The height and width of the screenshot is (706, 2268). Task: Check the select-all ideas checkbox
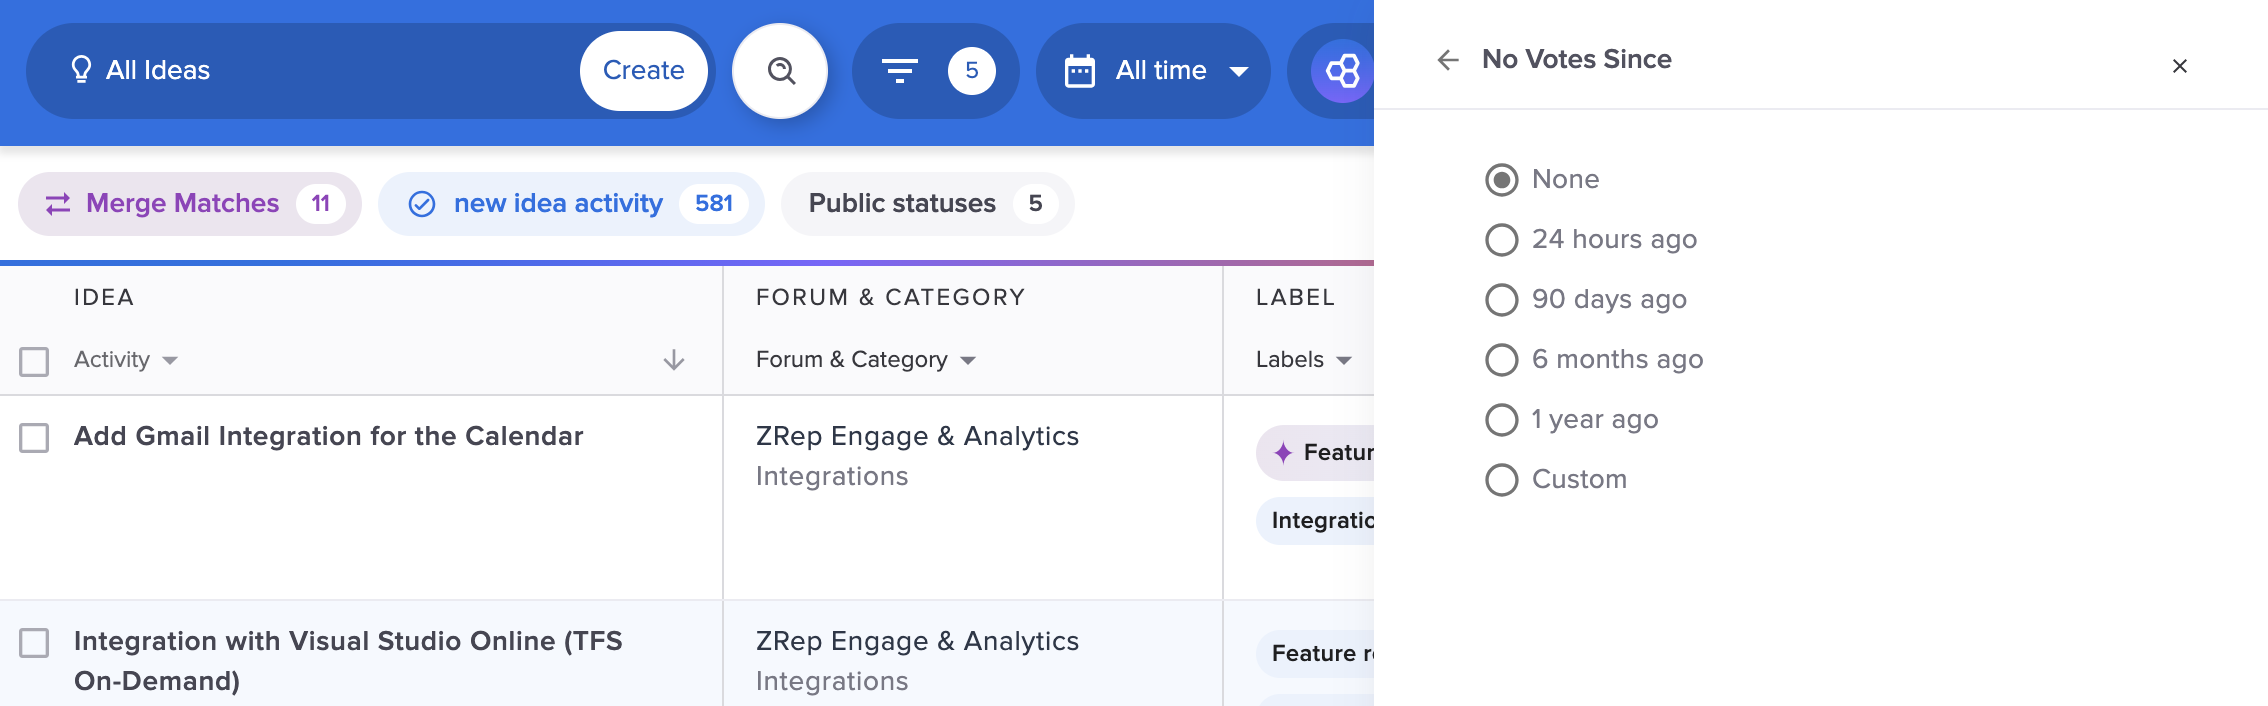pyautogui.click(x=34, y=361)
